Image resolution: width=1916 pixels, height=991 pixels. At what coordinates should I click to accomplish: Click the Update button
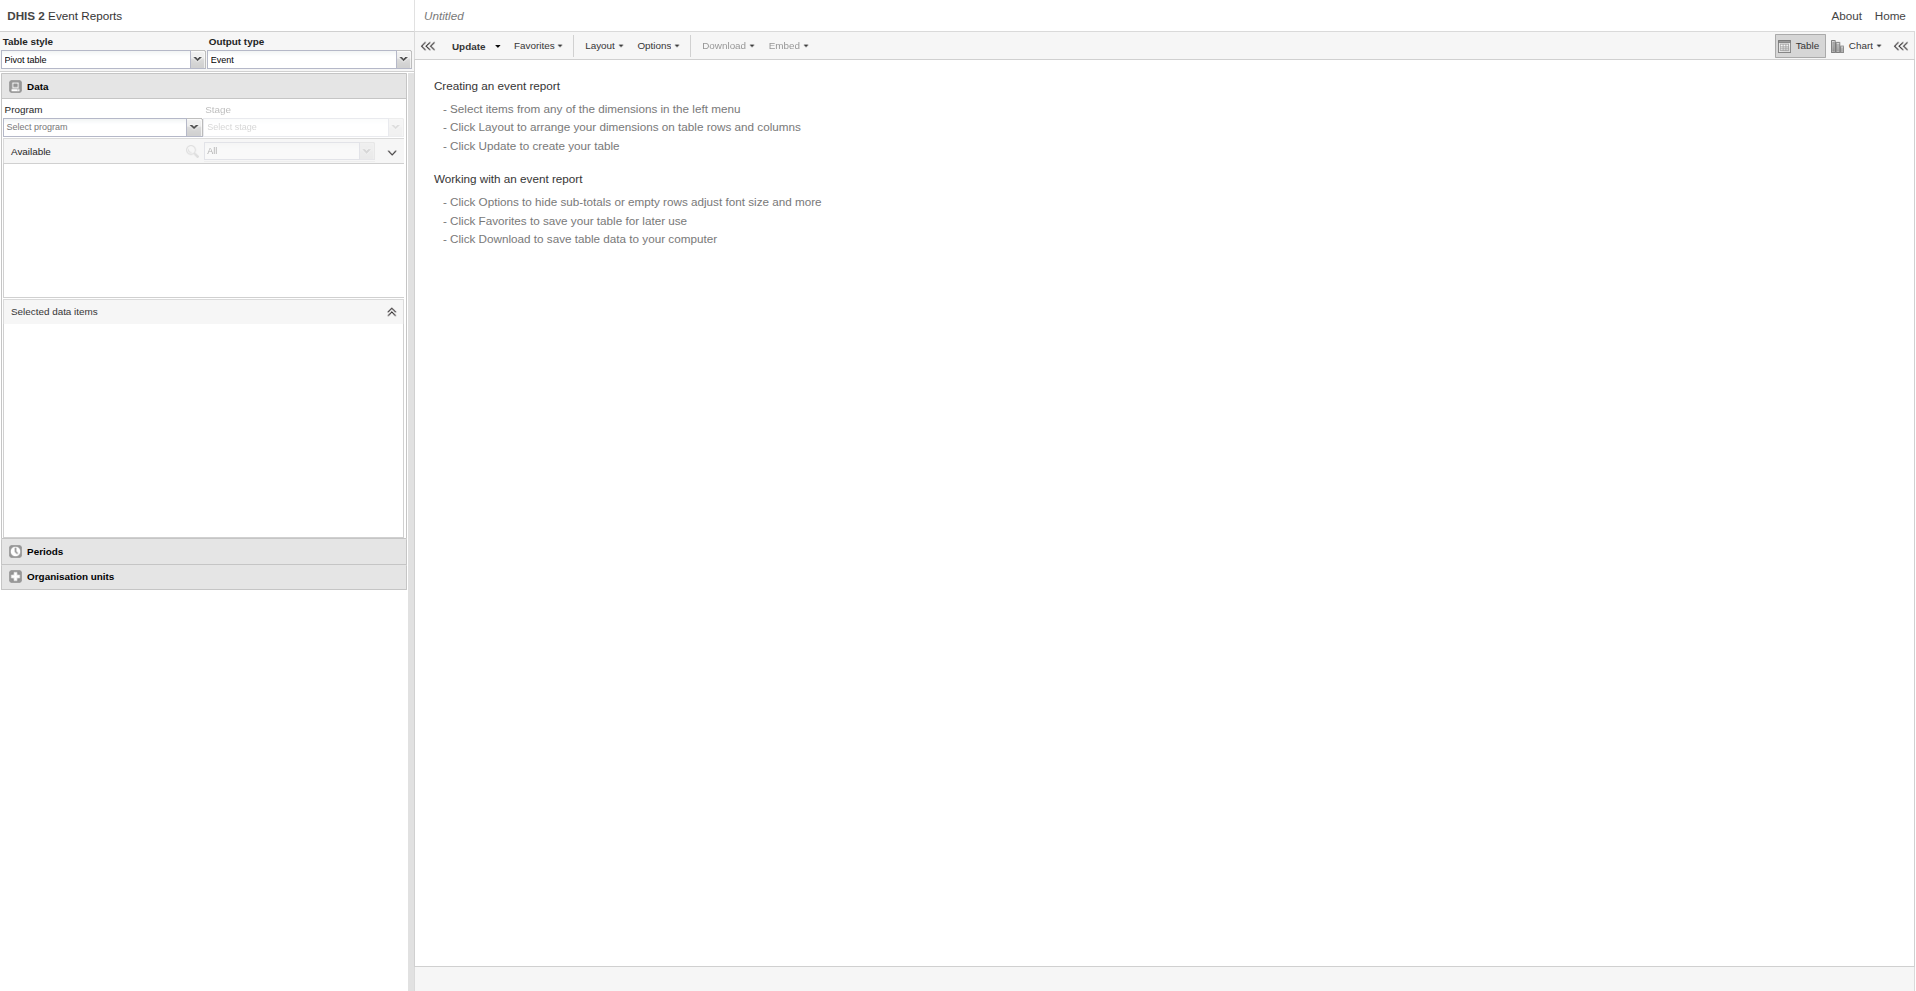tap(468, 47)
